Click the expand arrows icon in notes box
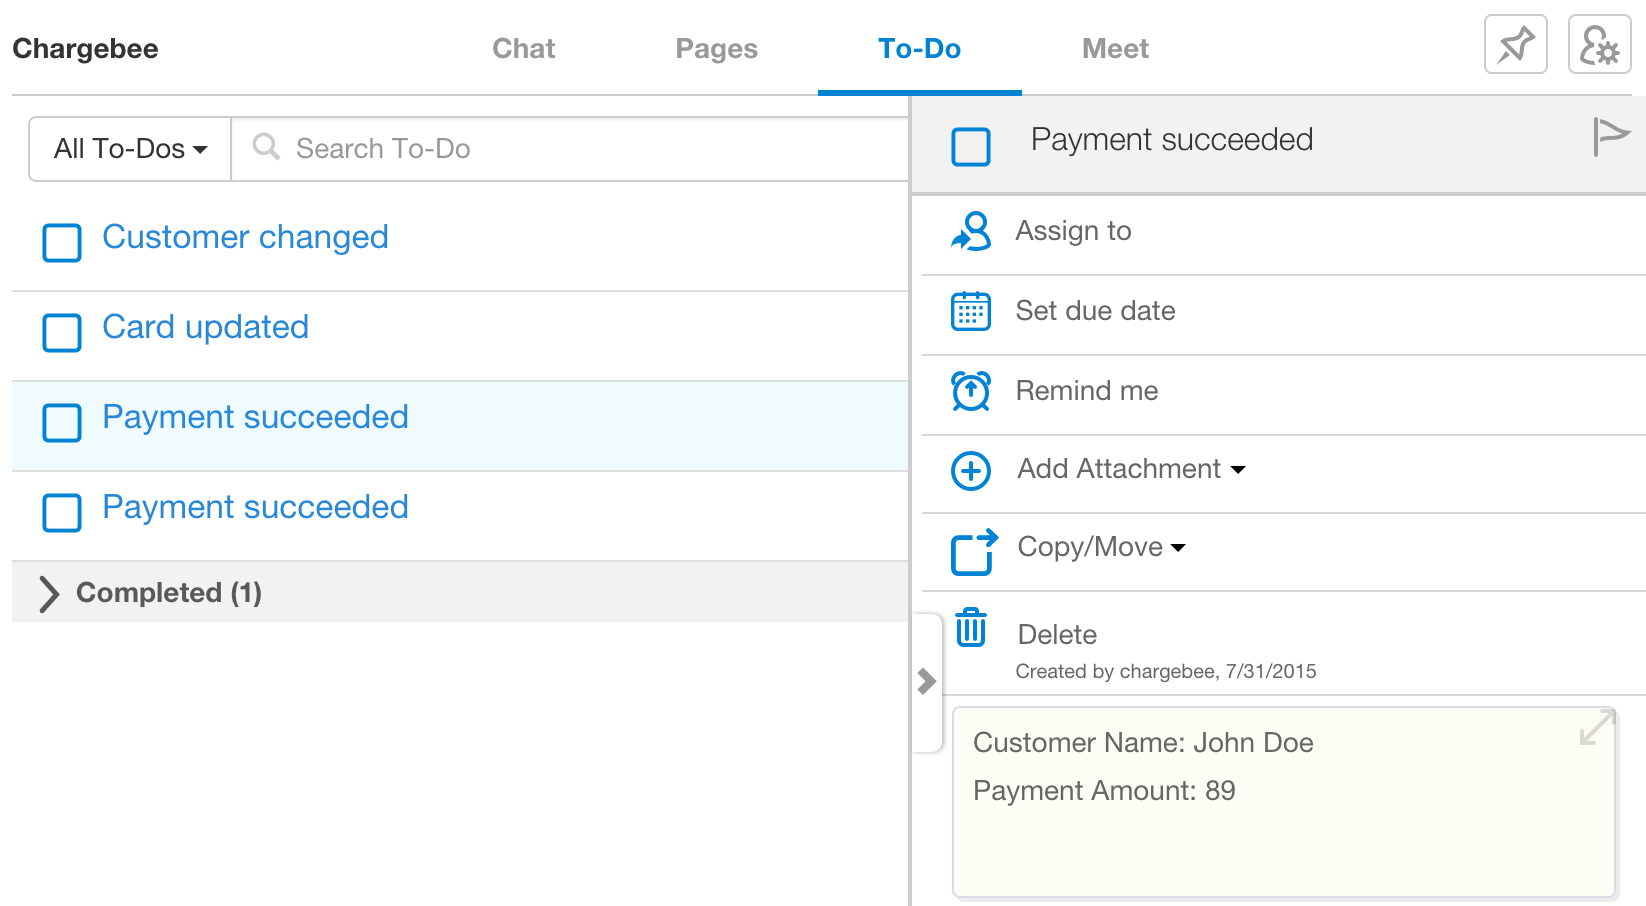The image size is (1646, 906). (1597, 727)
